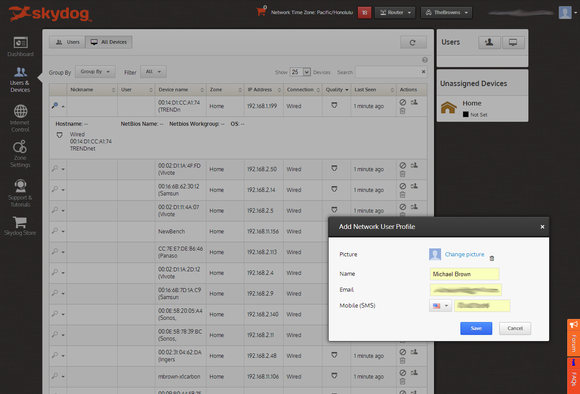Open TheBrowns network dropdown
The image size is (580, 394).
pyautogui.click(x=447, y=13)
